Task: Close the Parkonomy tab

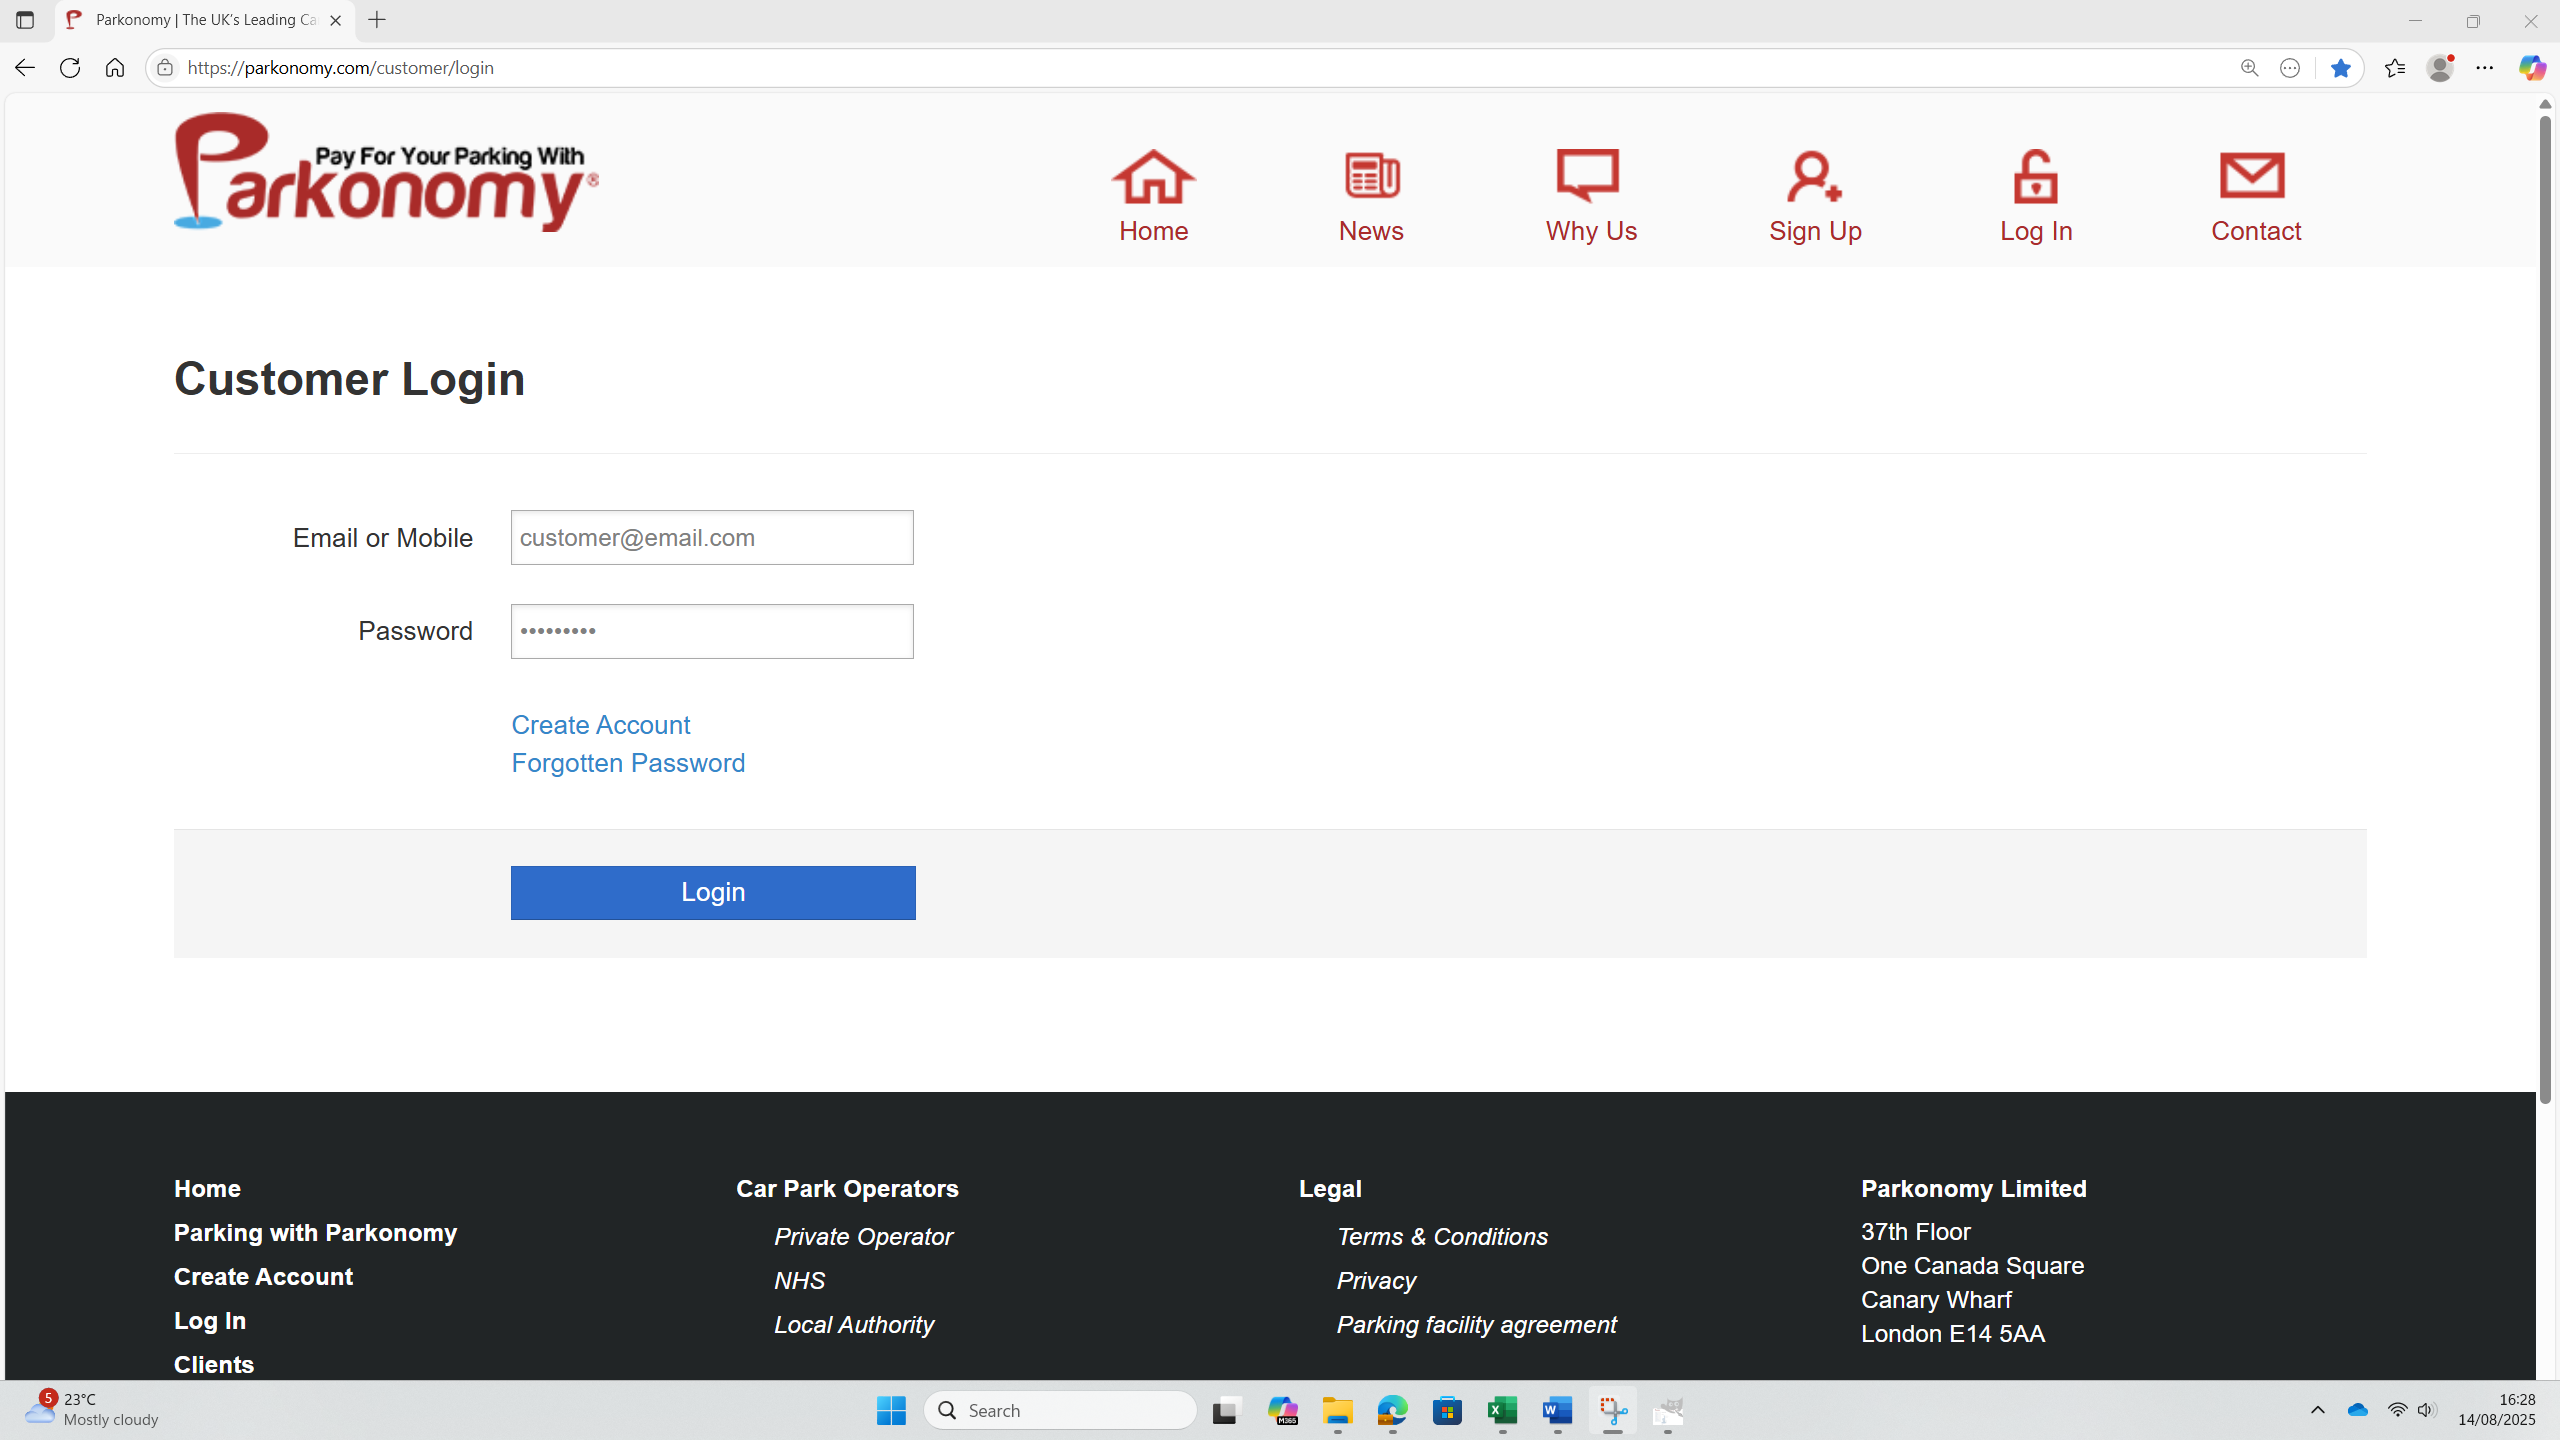Action: pyautogui.click(x=336, y=20)
